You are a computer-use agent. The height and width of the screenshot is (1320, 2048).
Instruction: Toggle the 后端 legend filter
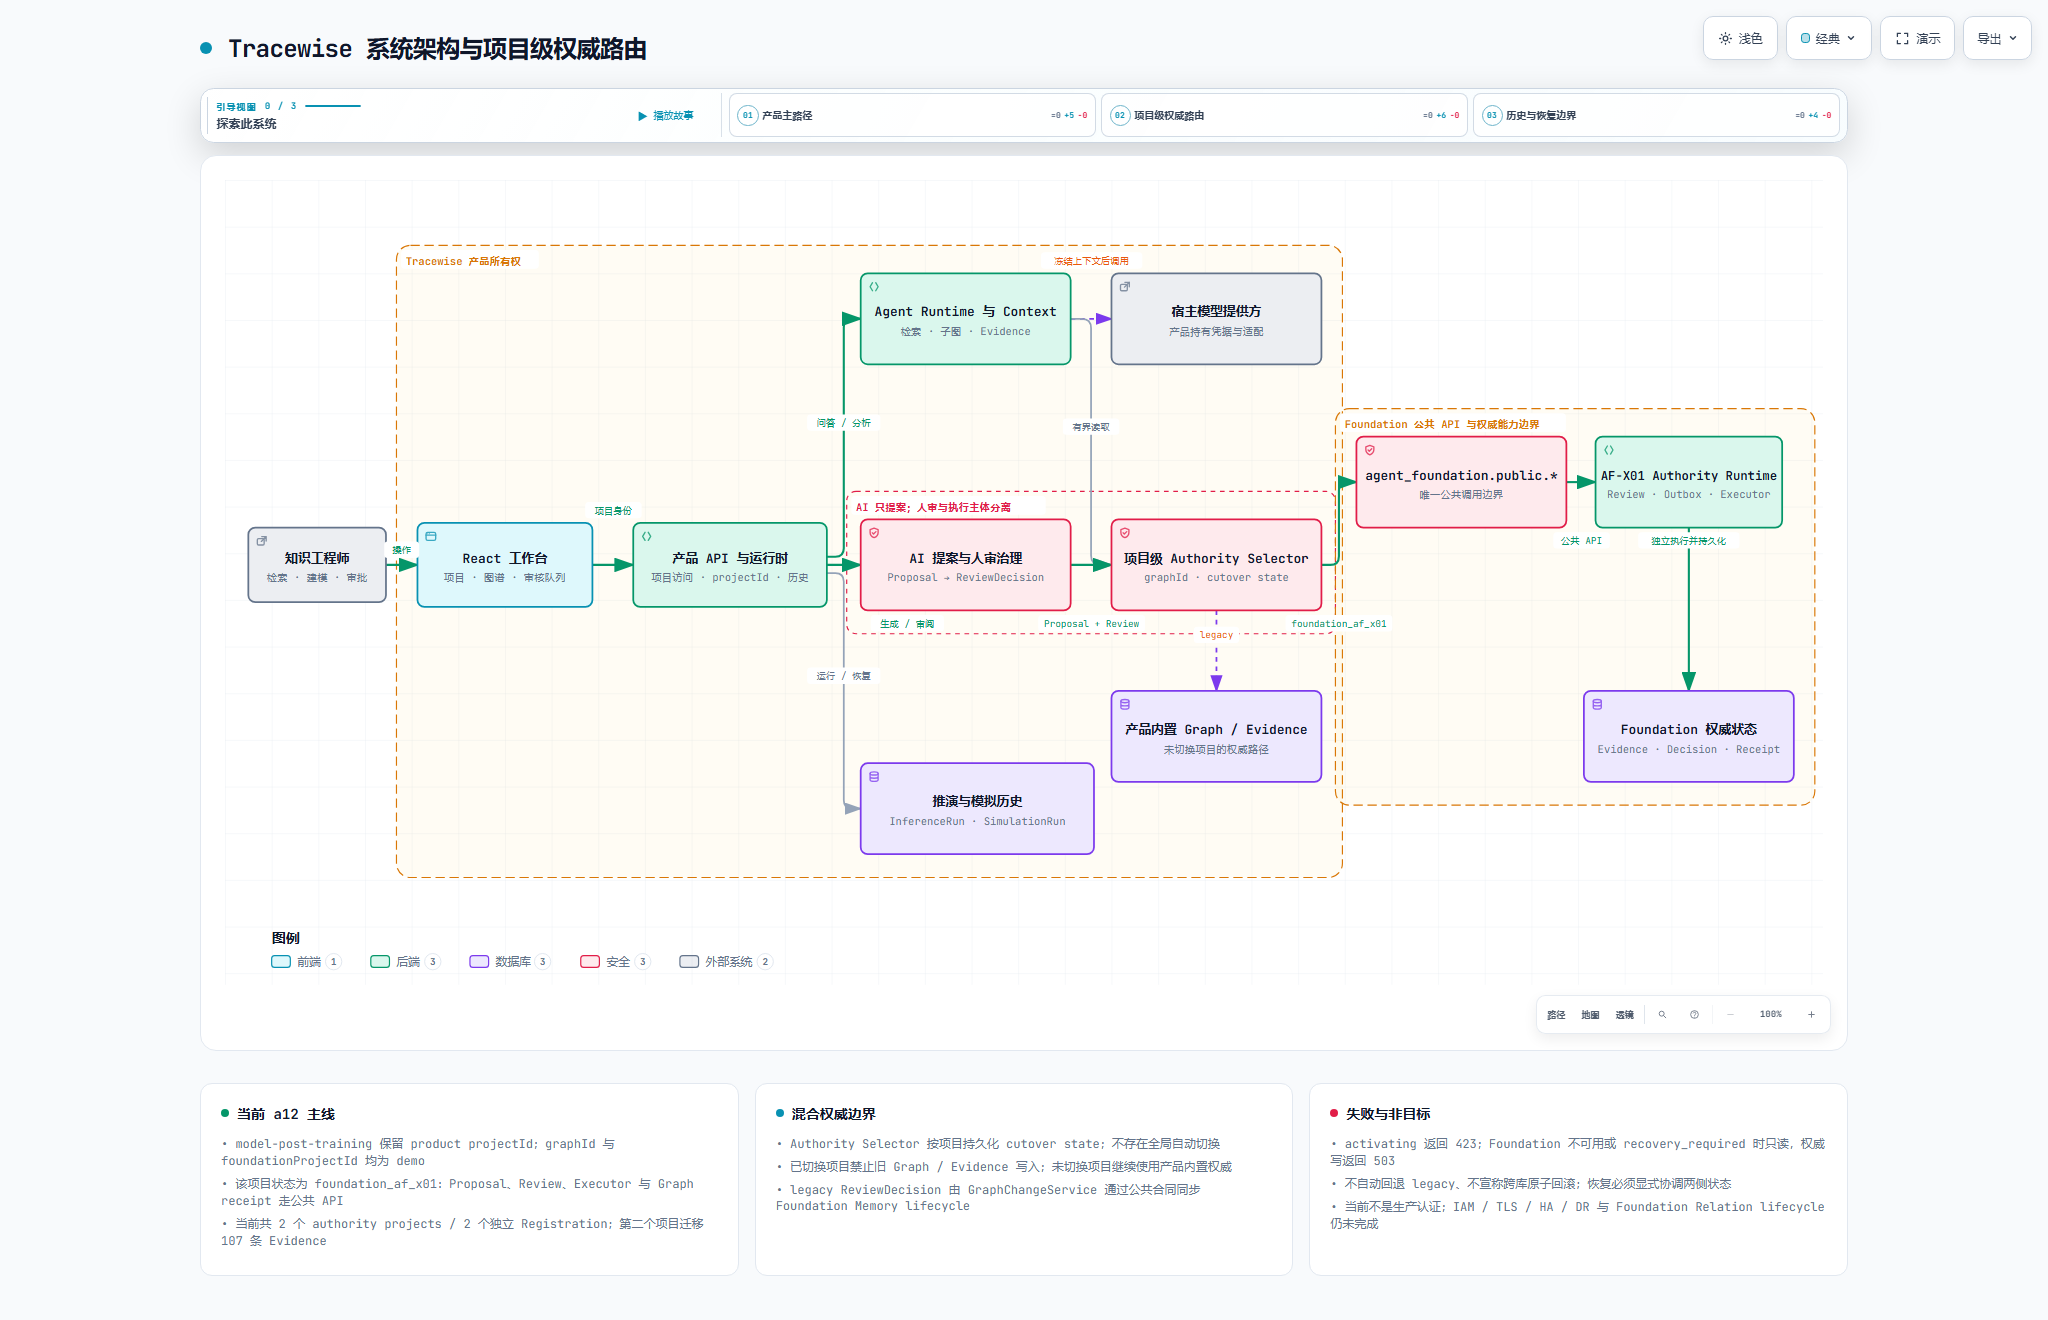(405, 962)
